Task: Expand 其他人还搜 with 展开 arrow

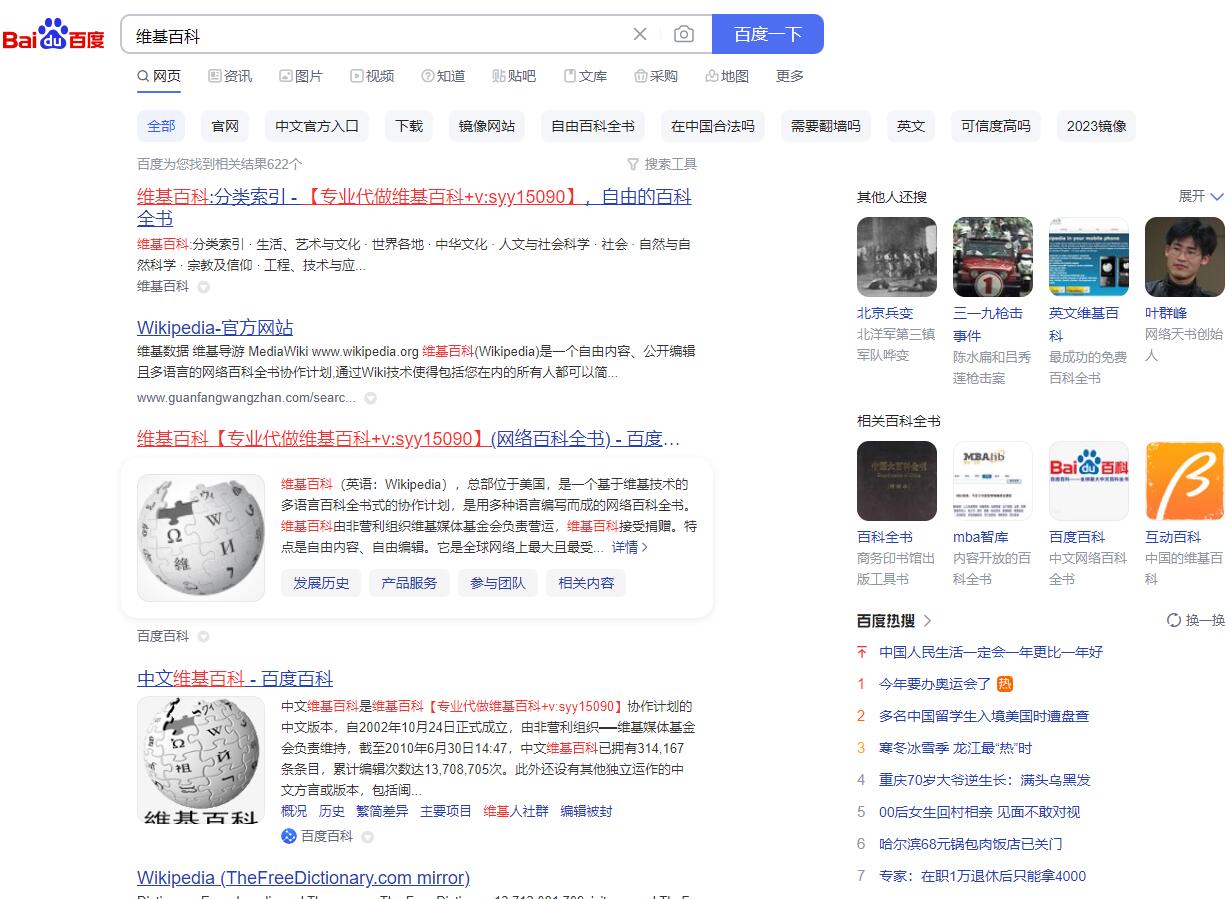Action: tap(1201, 196)
